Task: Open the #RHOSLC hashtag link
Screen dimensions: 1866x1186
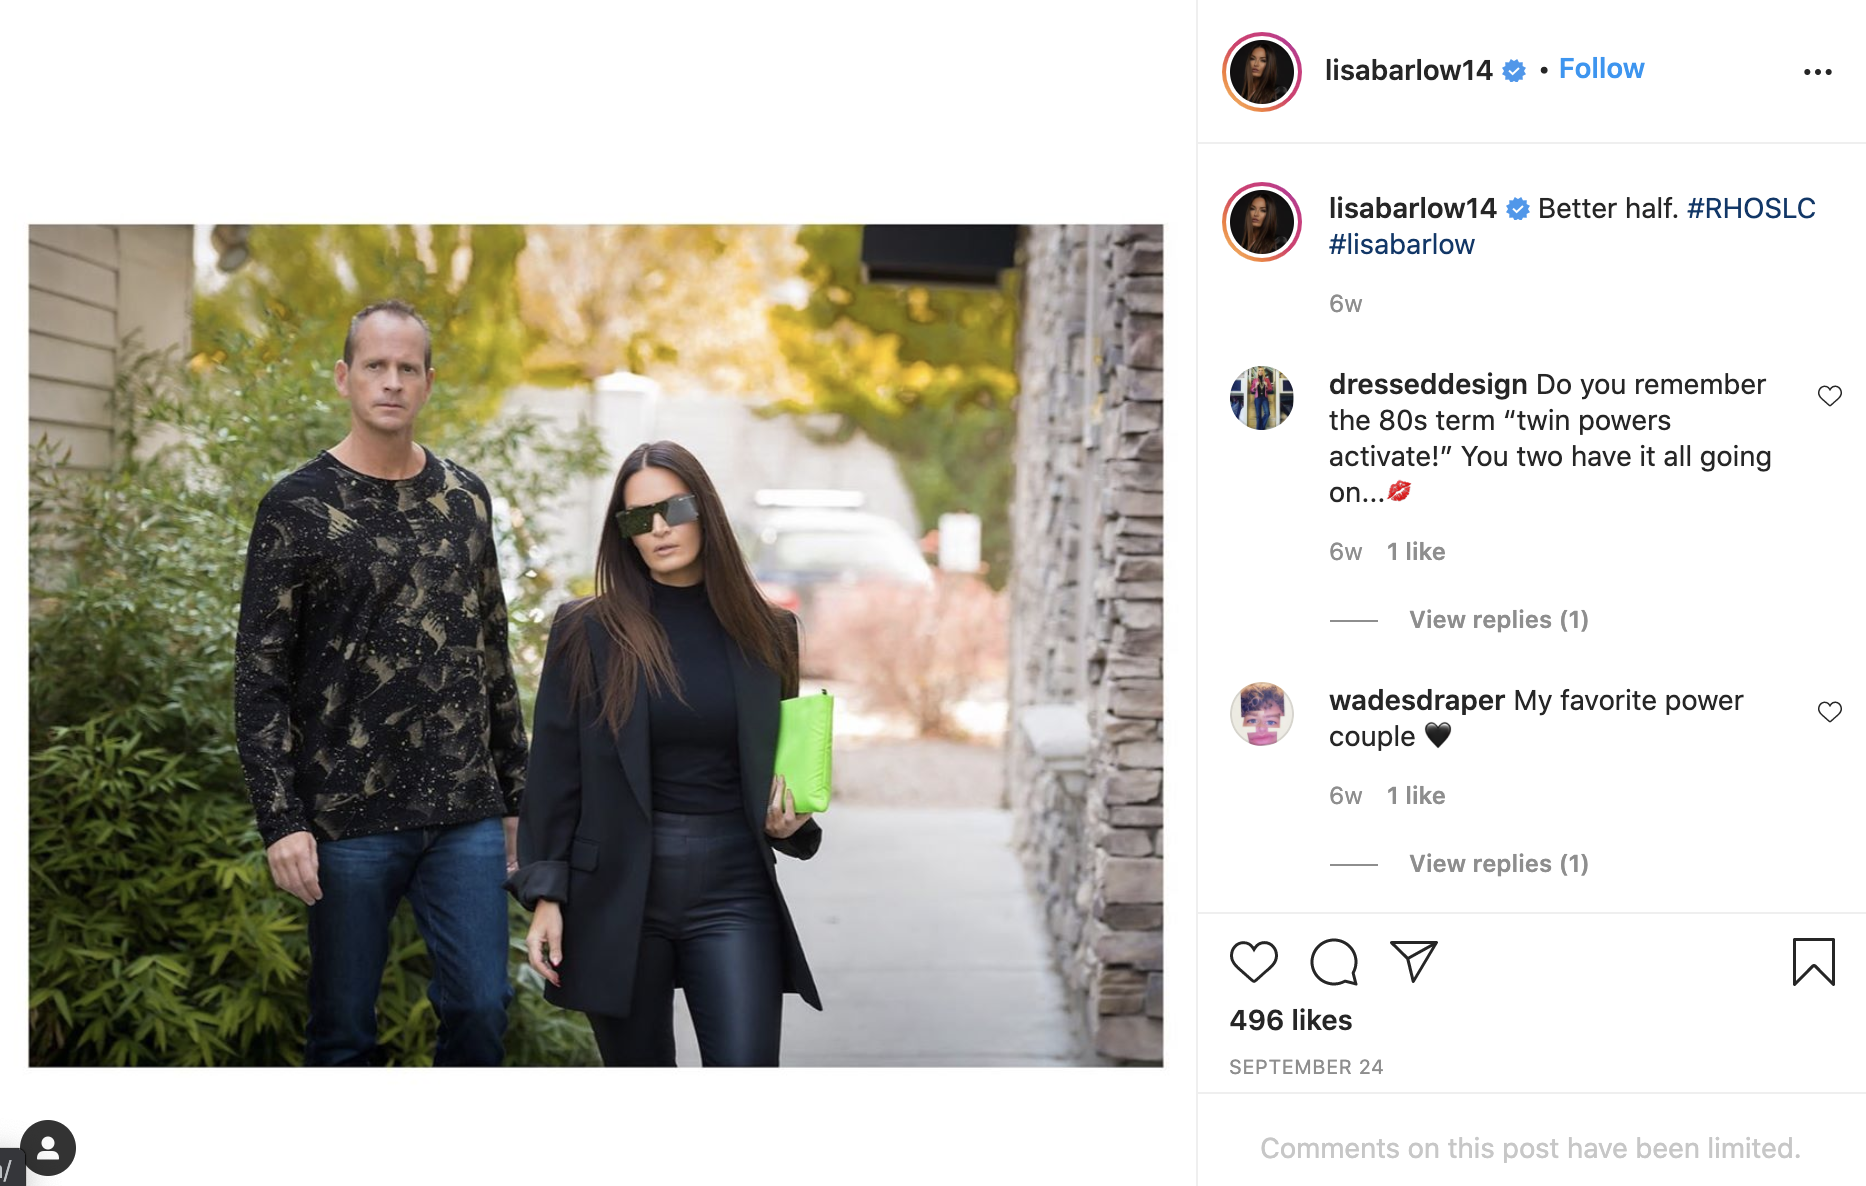Action: pyautogui.click(x=1750, y=208)
